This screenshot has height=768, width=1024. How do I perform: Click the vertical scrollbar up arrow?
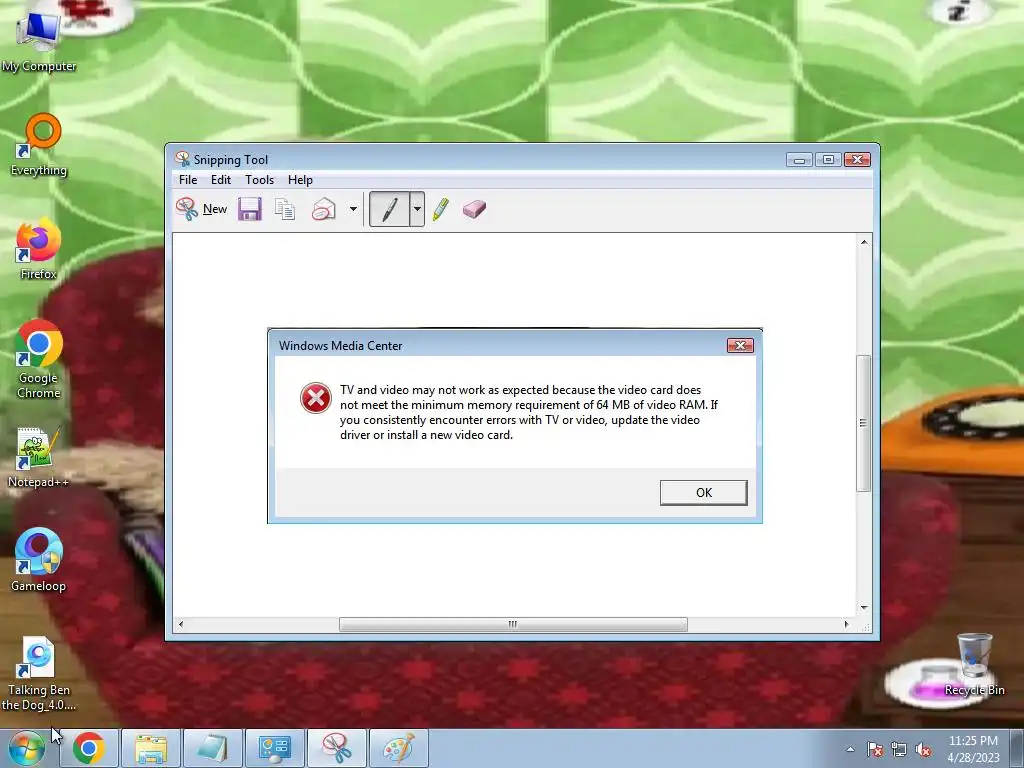point(864,242)
